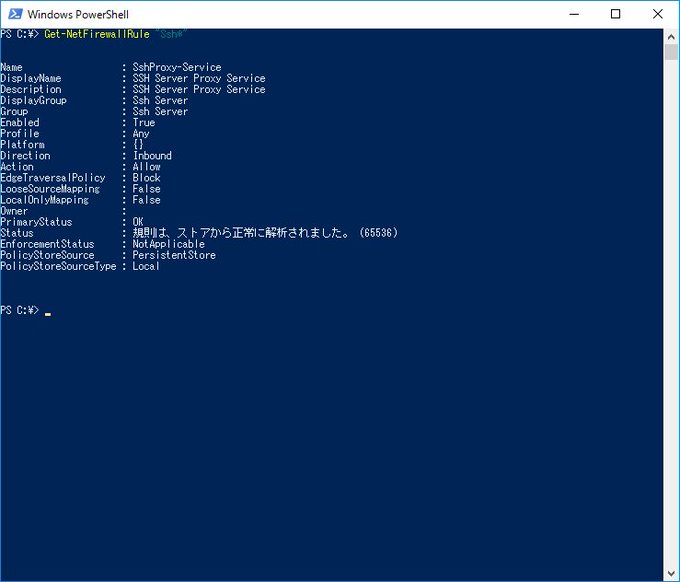Click the EdgeTraversalPolicy property label
Screen dimensions: 680x582
pos(53,178)
